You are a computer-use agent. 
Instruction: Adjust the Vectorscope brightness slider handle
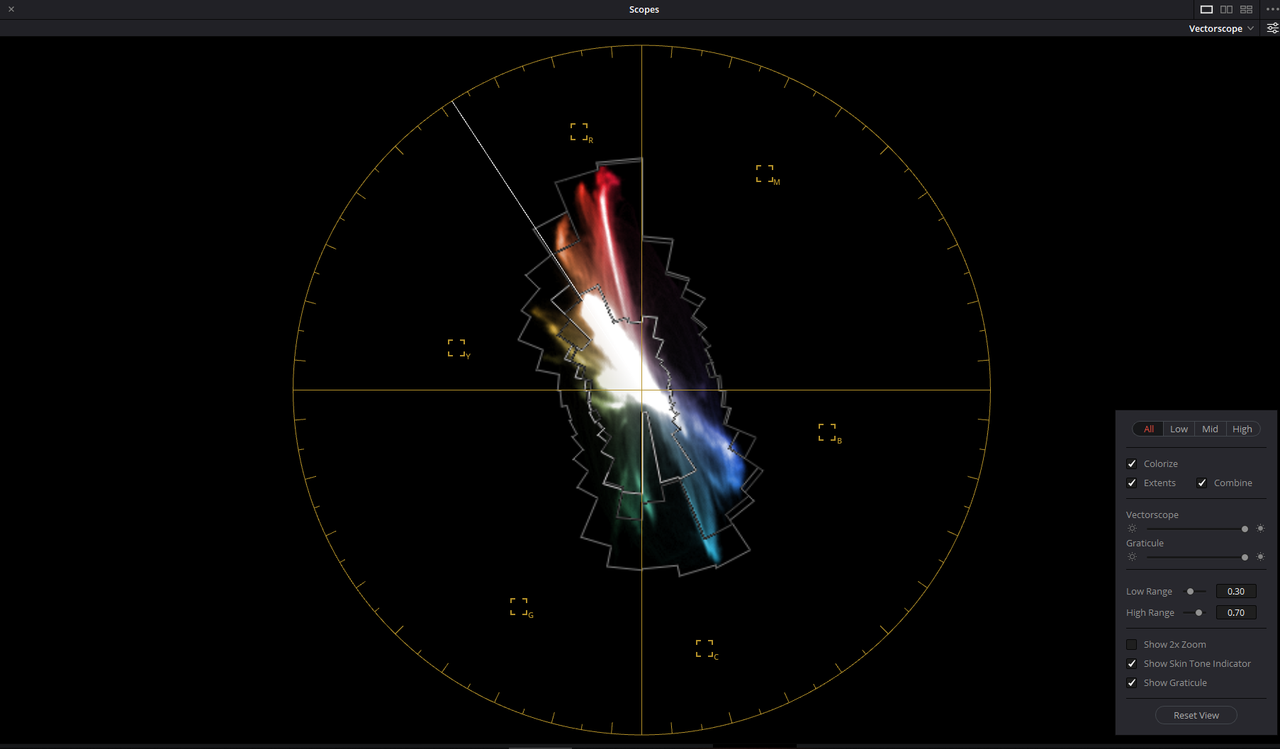click(1245, 528)
